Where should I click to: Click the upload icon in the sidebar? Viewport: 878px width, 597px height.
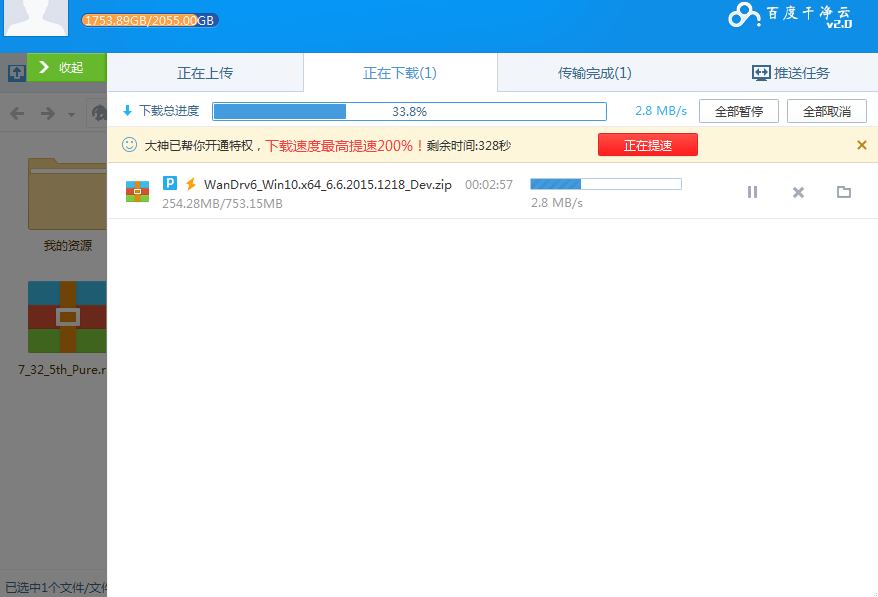17,72
